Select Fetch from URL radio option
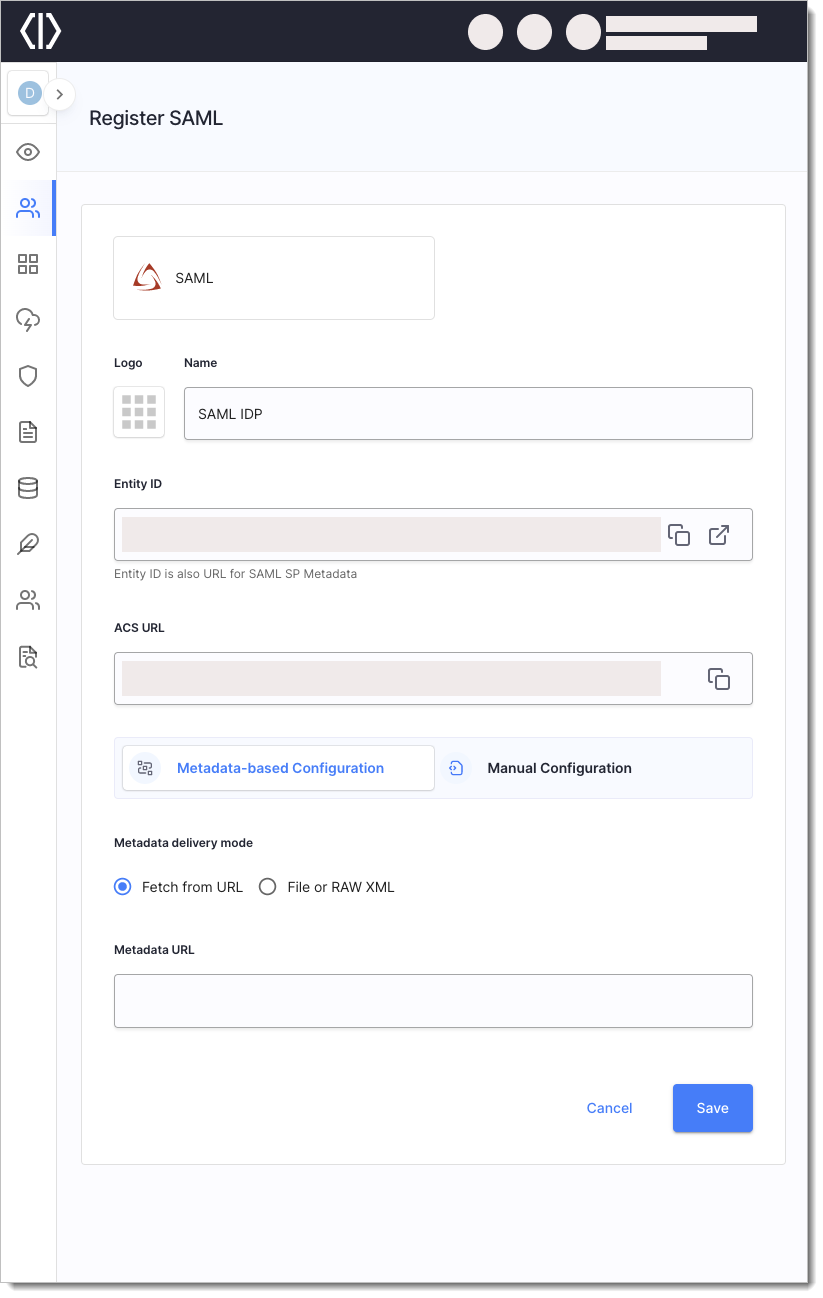This screenshot has width=823, height=1298. pos(123,886)
